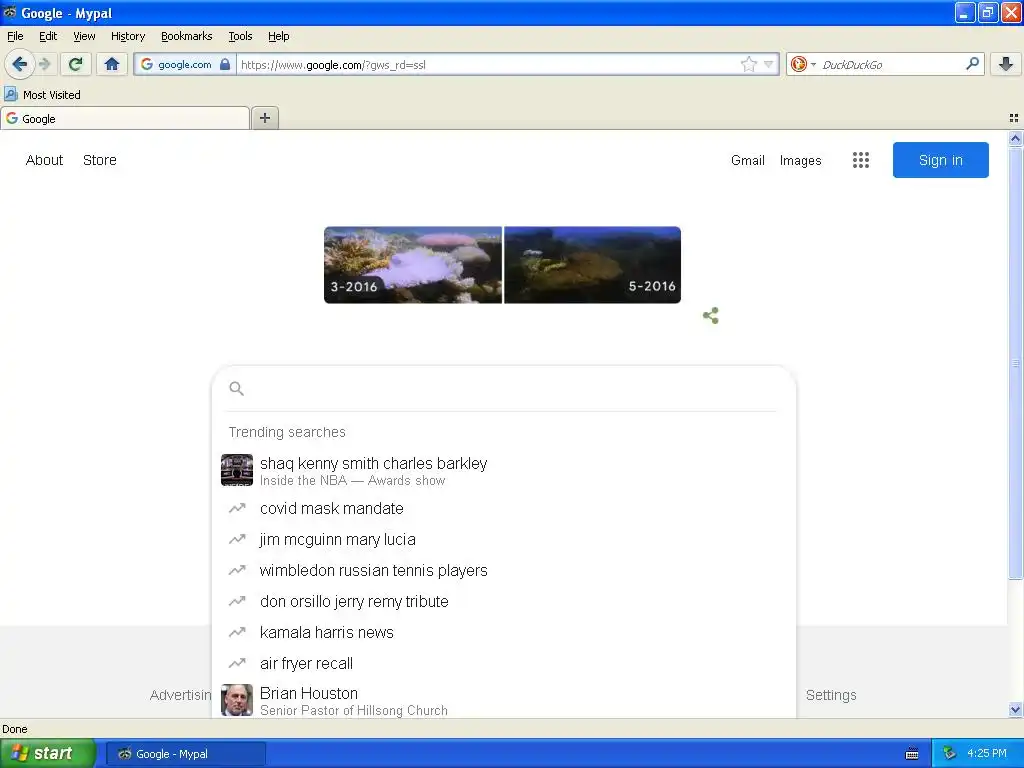Open the Edit menu
The image size is (1024, 768).
(48, 37)
